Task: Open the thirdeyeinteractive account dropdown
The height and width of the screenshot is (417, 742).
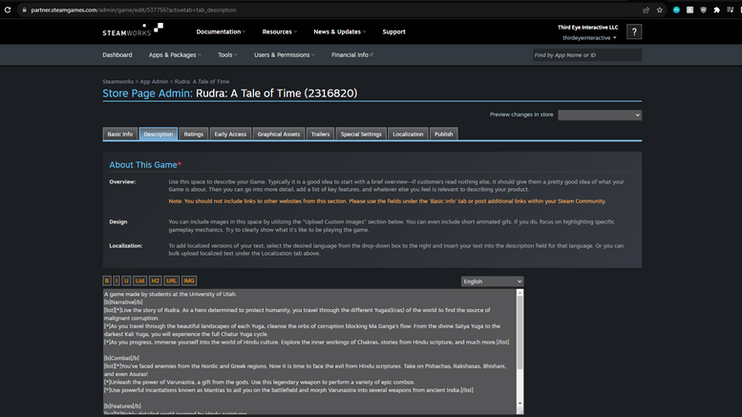Action: pyautogui.click(x=589, y=38)
